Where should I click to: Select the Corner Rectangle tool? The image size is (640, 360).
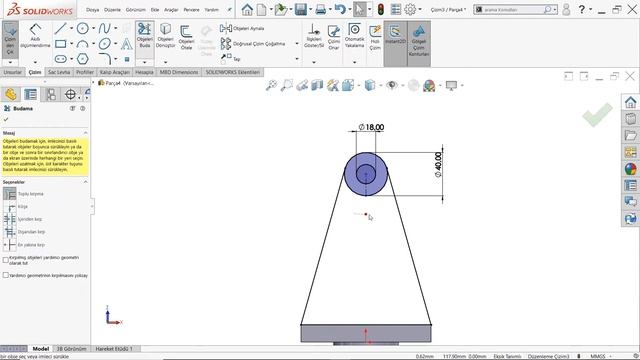tap(60, 44)
